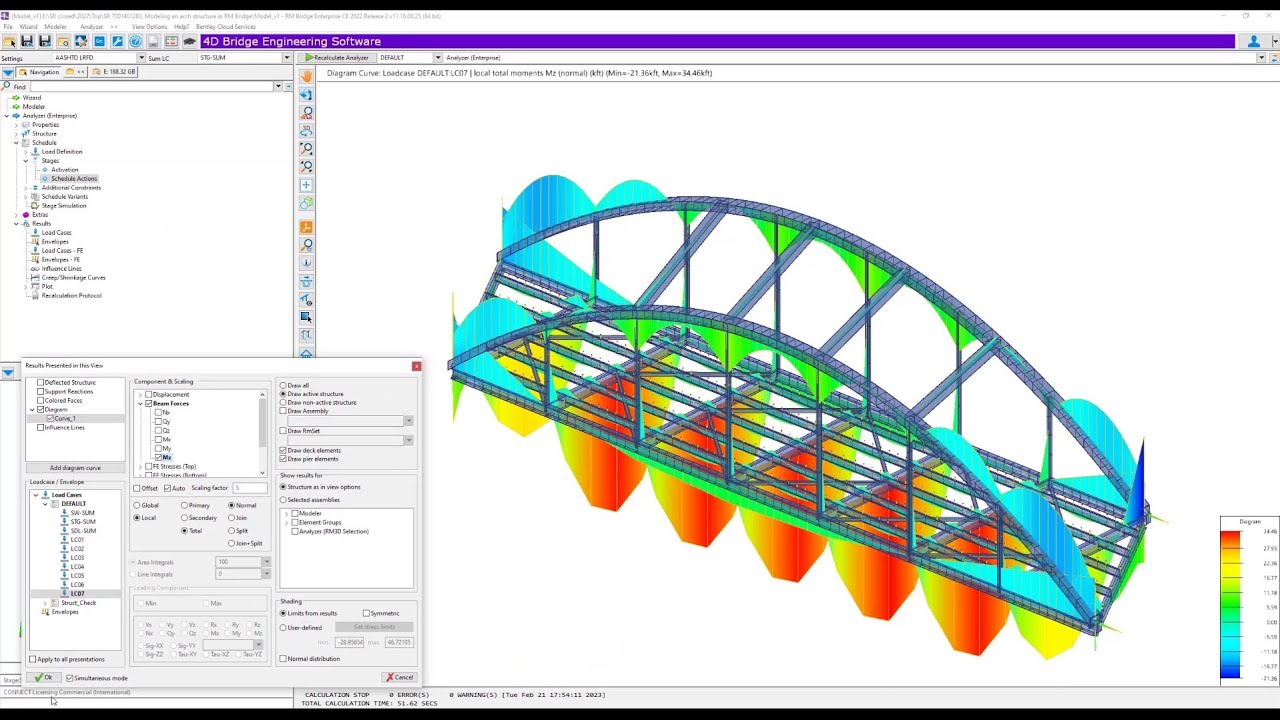Click the graduation cap icon in toolbar
1280x720 pixels.
coord(189,41)
